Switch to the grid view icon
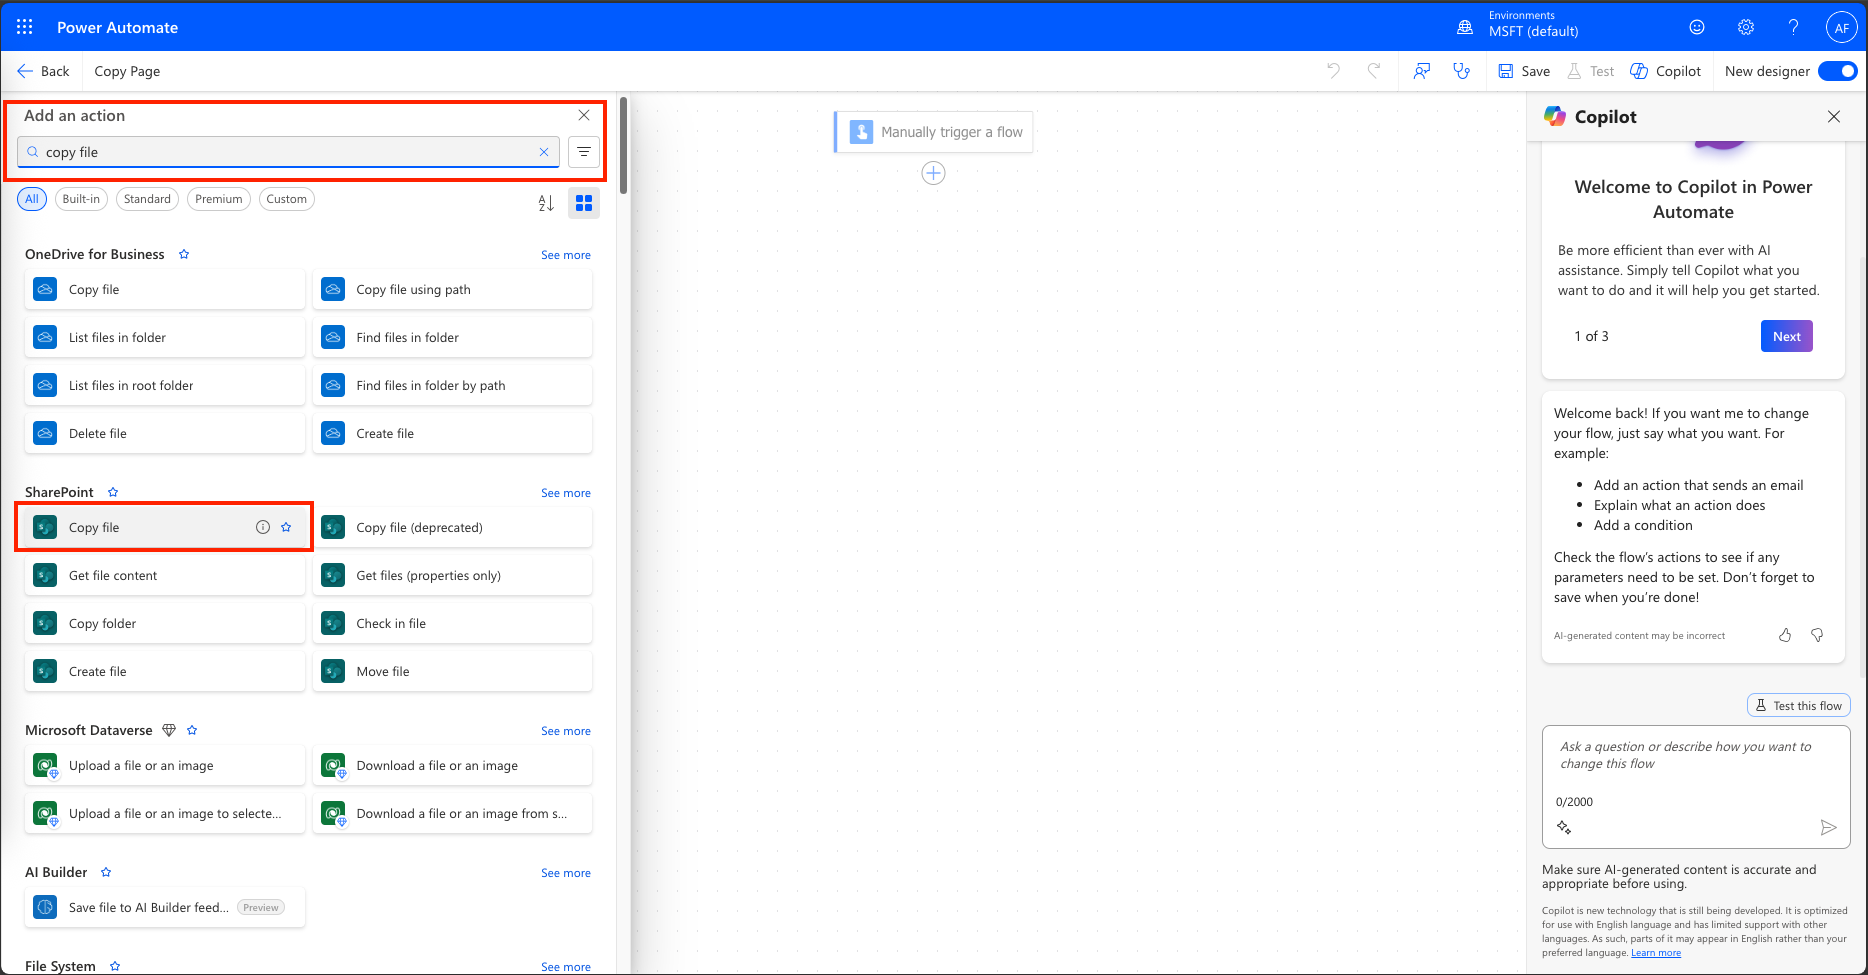1868x975 pixels. [584, 203]
